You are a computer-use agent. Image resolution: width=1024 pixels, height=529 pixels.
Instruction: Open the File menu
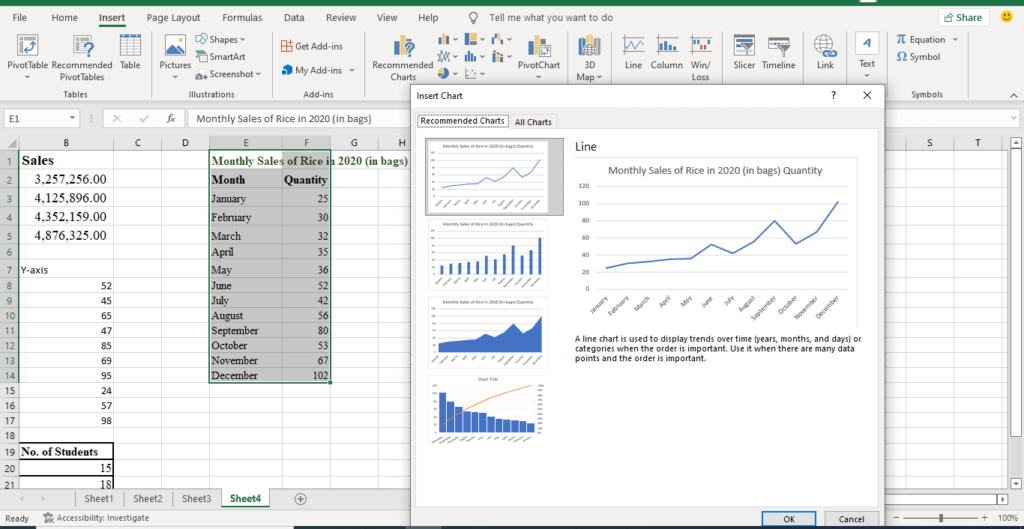point(20,18)
